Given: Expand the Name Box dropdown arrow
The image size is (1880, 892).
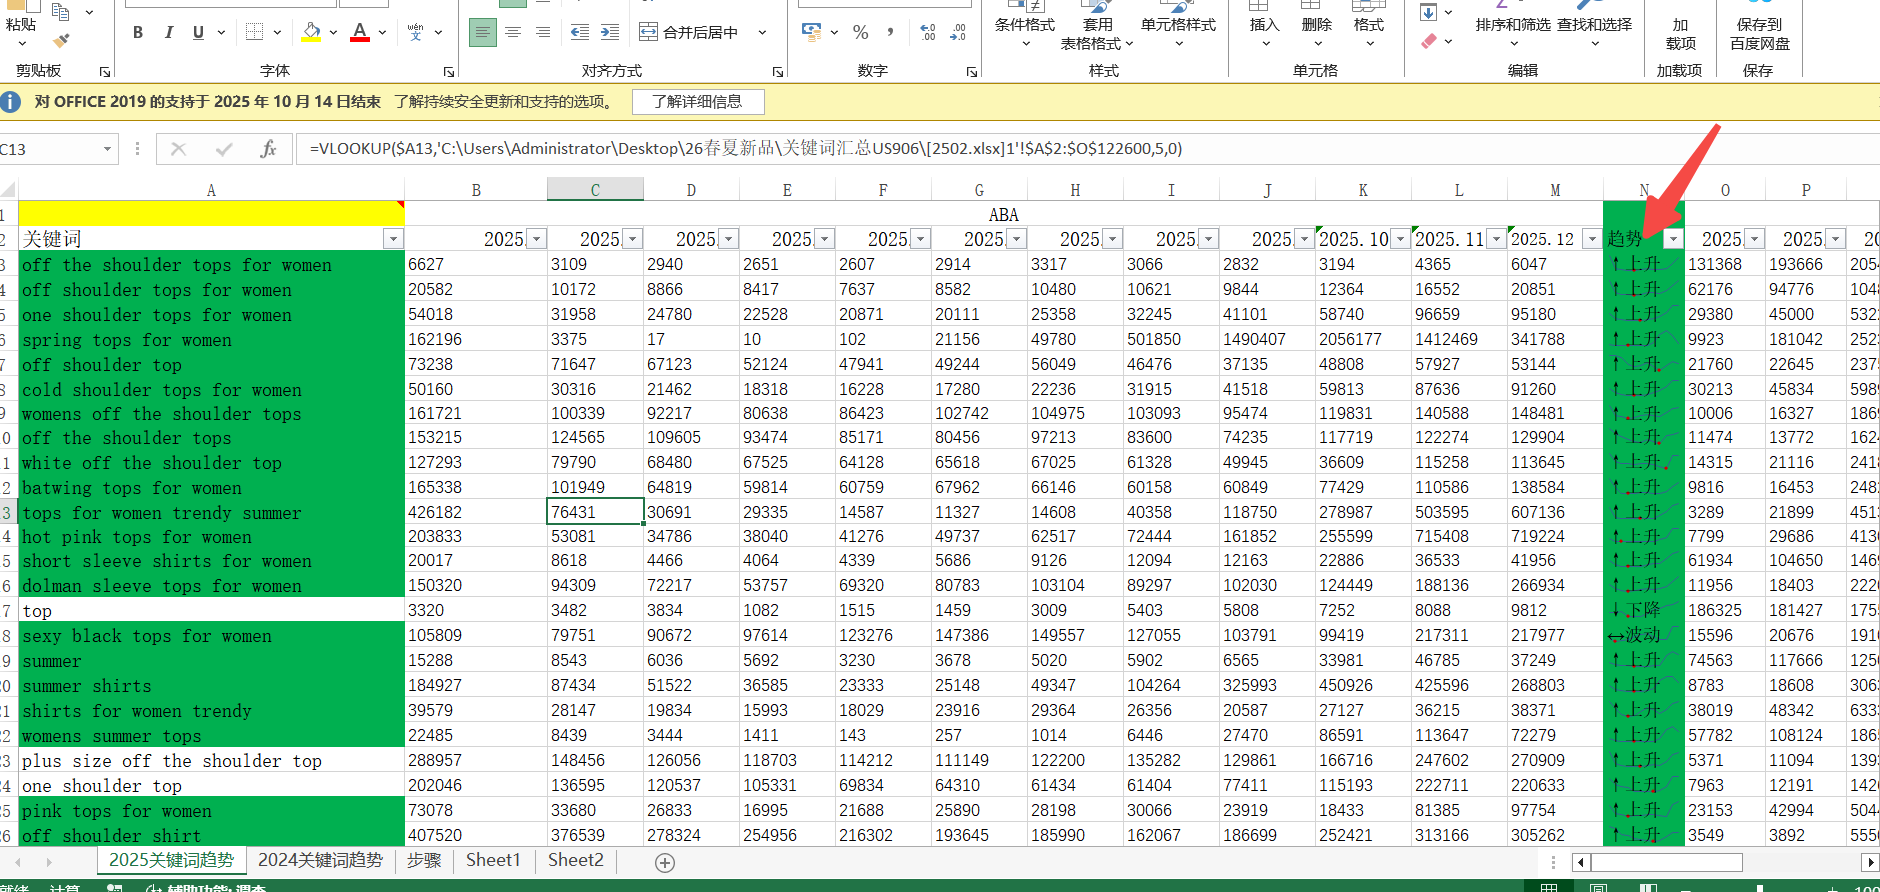Looking at the screenshot, I should (107, 149).
